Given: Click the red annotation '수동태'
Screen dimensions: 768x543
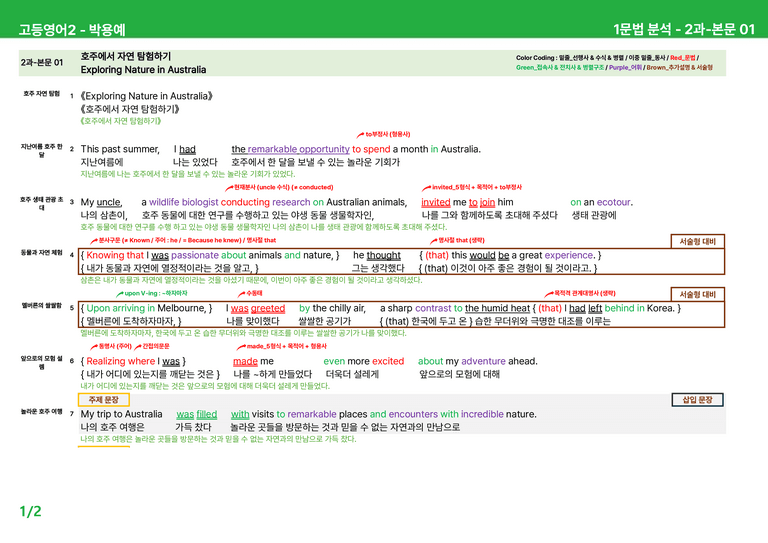Looking at the screenshot, I should point(254,293).
